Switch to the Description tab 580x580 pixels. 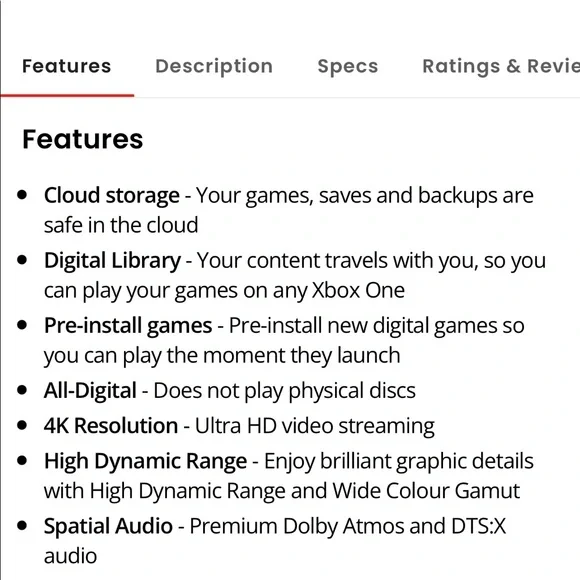pyautogui.click(x=214, y=67)
